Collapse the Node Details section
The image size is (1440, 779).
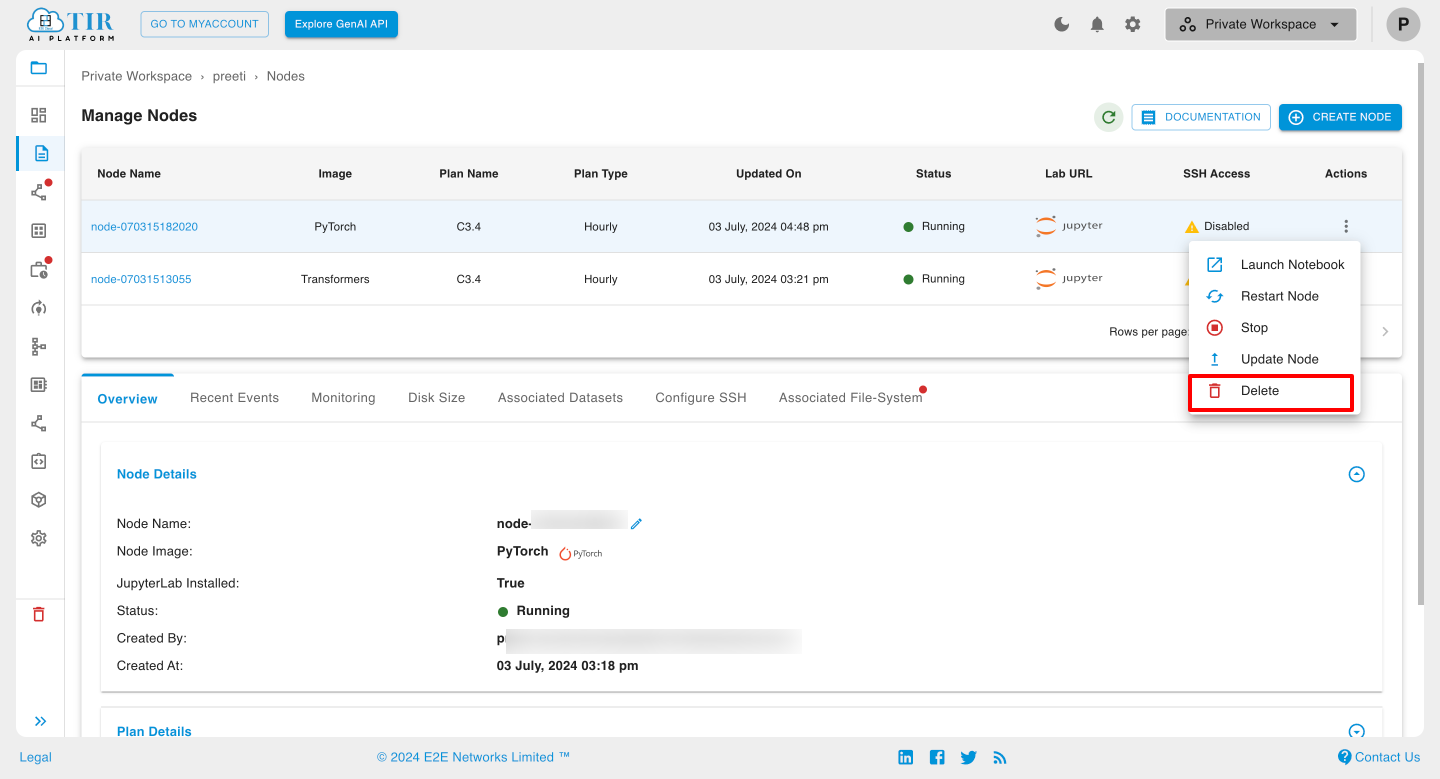point(1357,475)
